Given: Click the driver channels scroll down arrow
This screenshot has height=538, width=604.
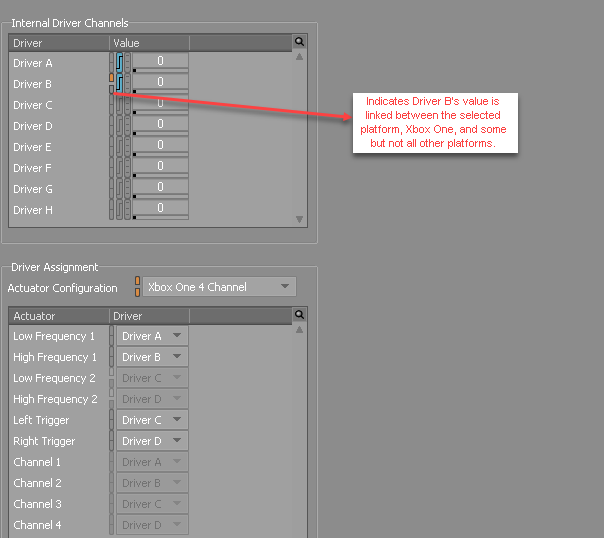Looking at the screenshot, I should [299, 219].
